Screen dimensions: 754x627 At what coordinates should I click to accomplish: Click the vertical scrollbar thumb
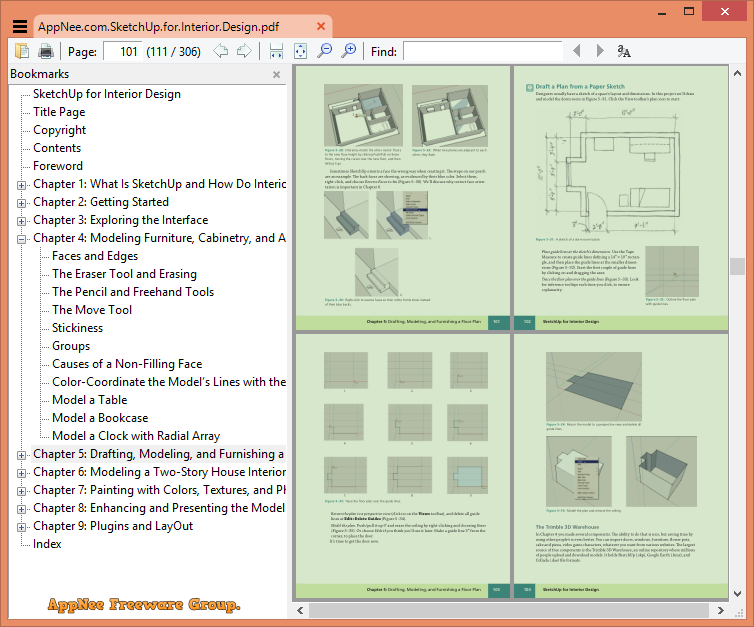coord(737,266)
